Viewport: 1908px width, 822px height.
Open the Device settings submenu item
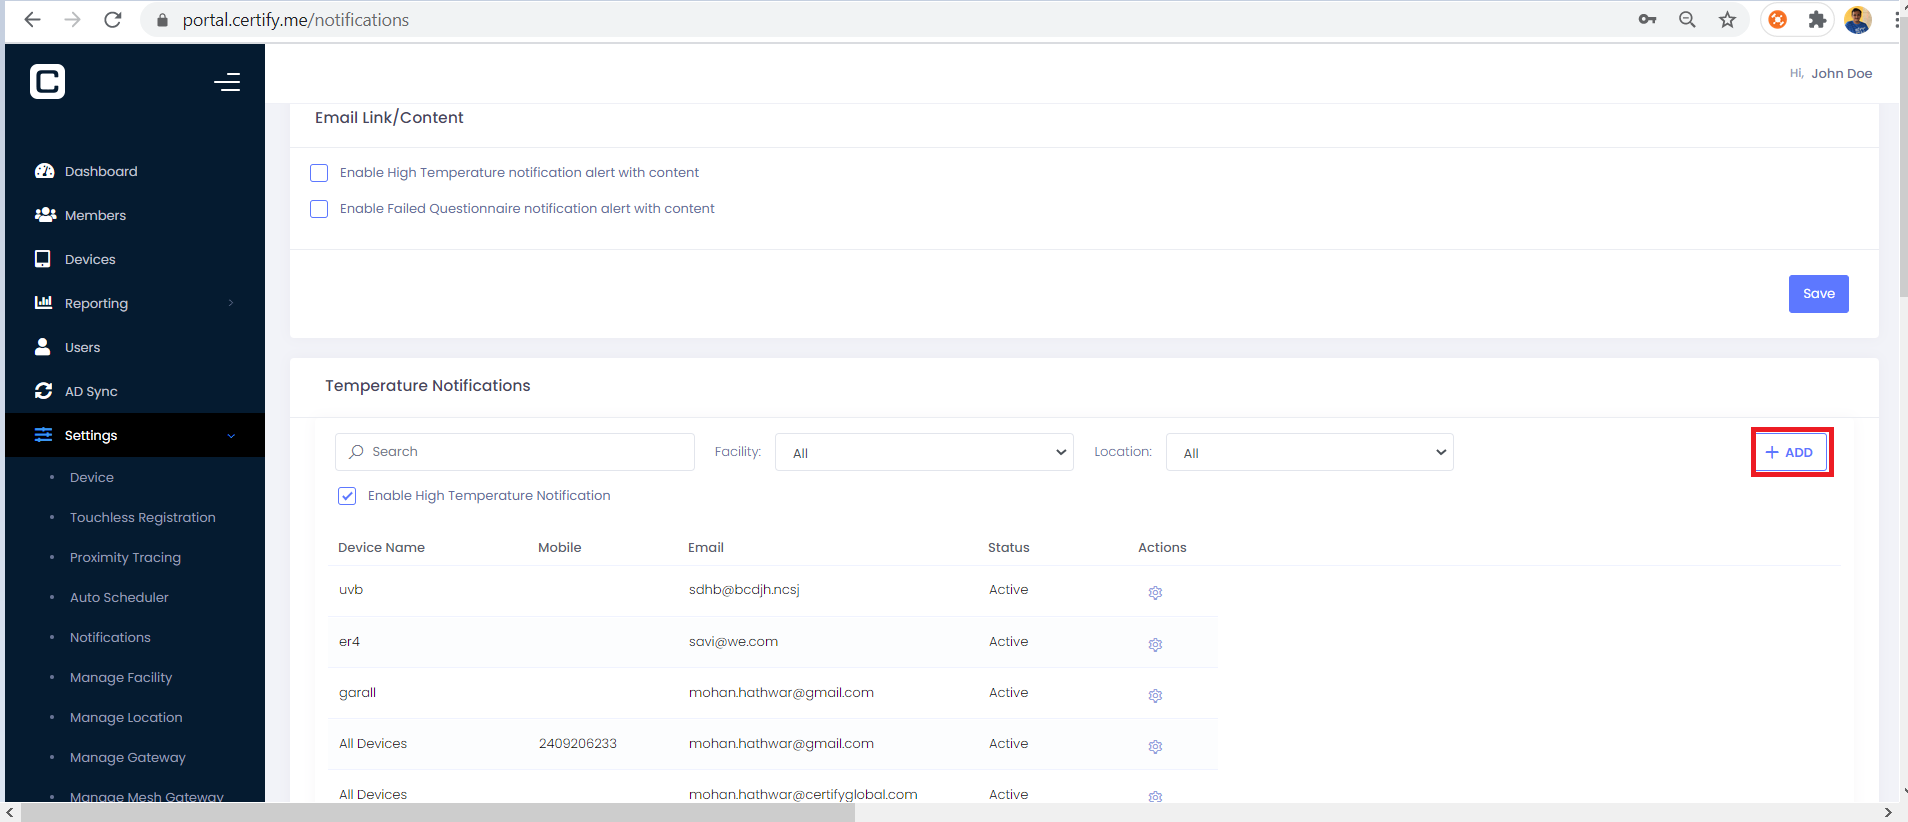point(92,477)
